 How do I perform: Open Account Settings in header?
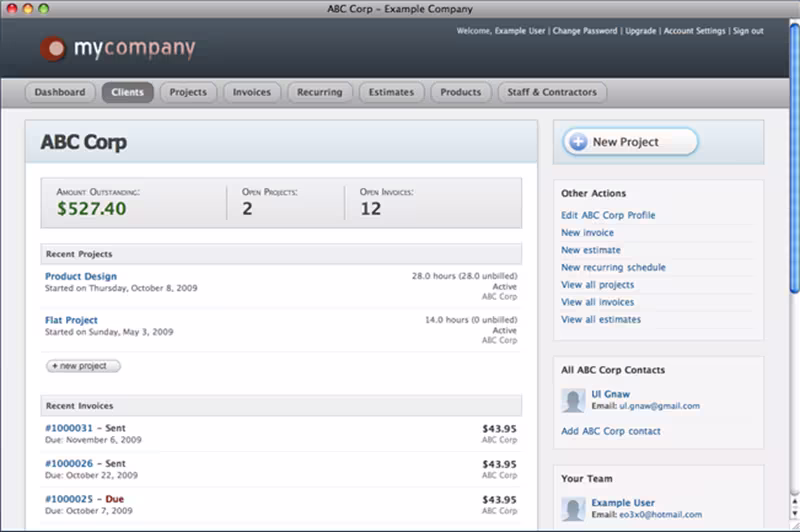694,31
